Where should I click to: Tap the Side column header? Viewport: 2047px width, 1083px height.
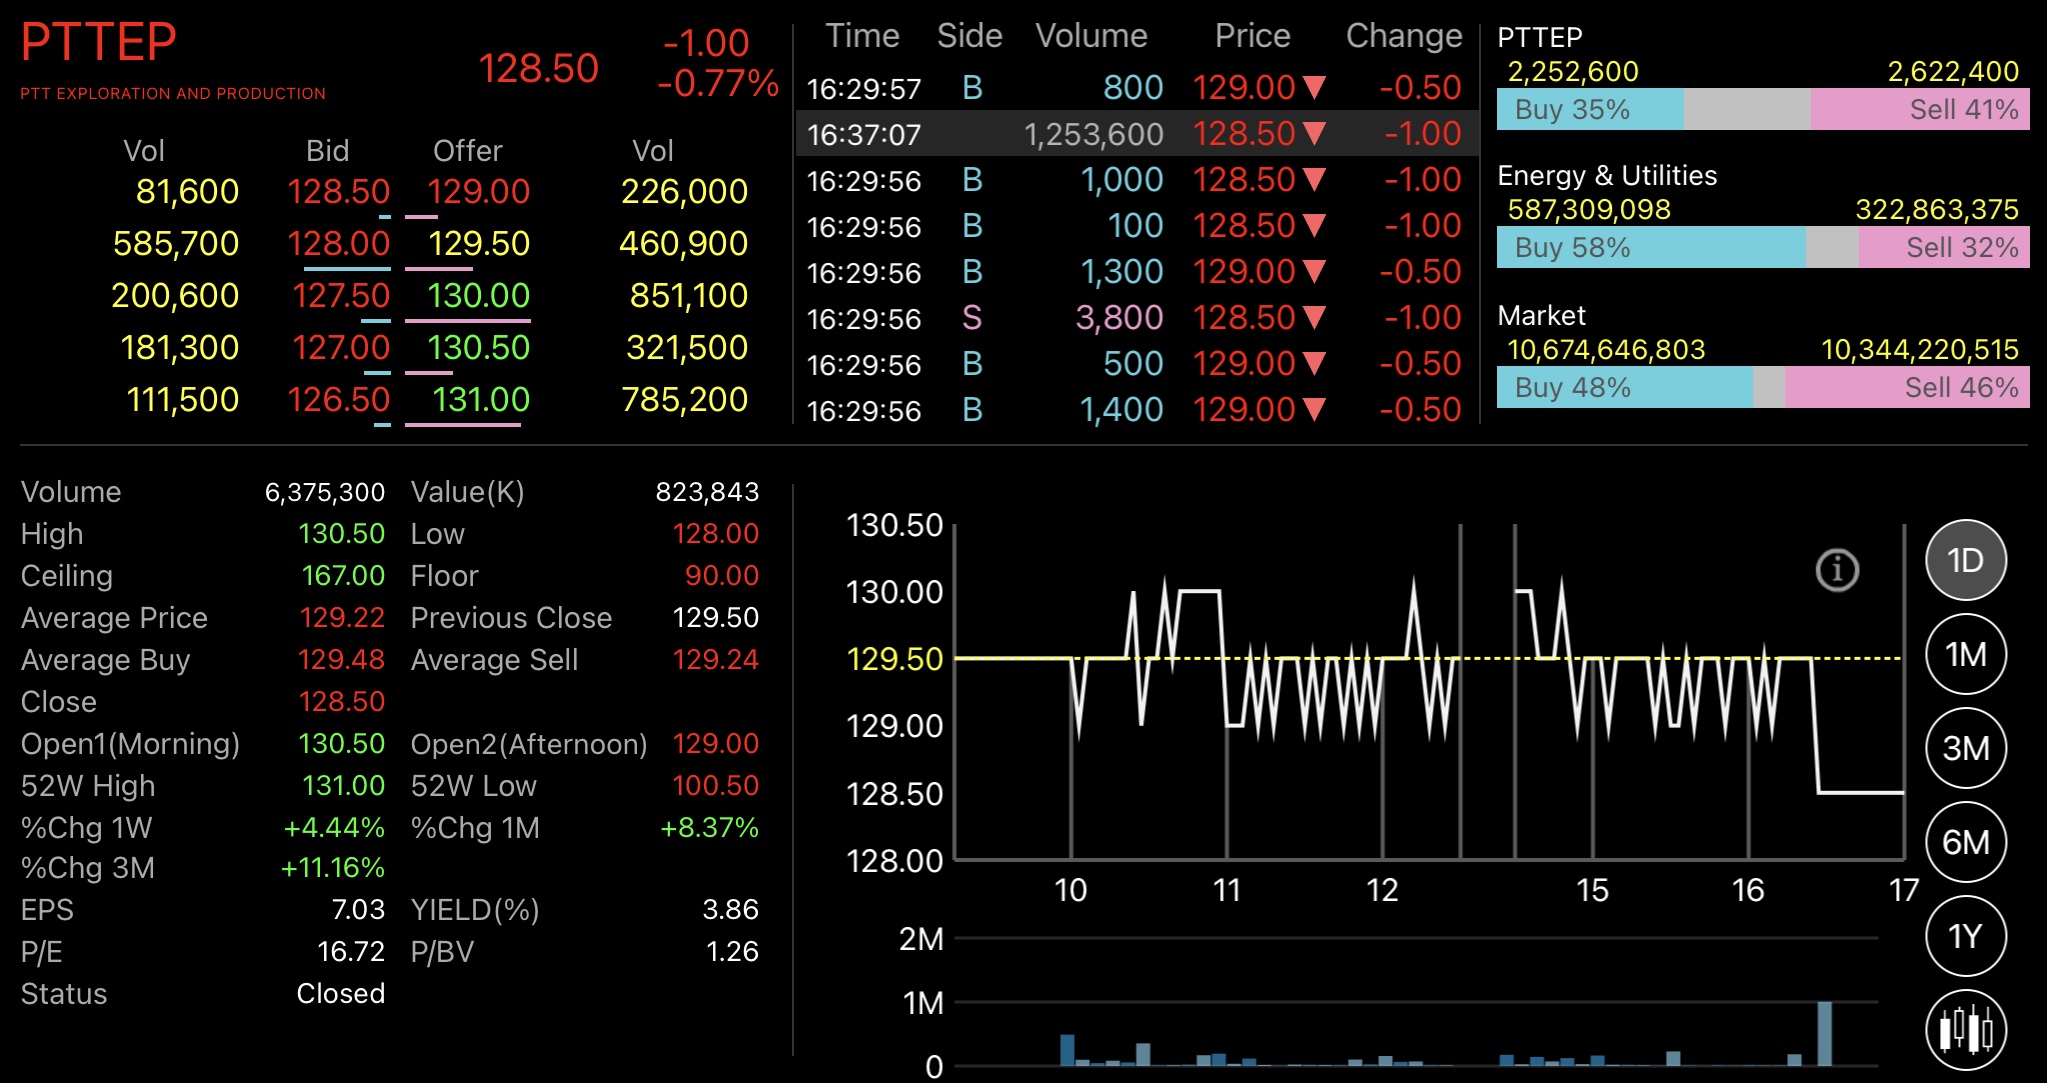point(969,36)
